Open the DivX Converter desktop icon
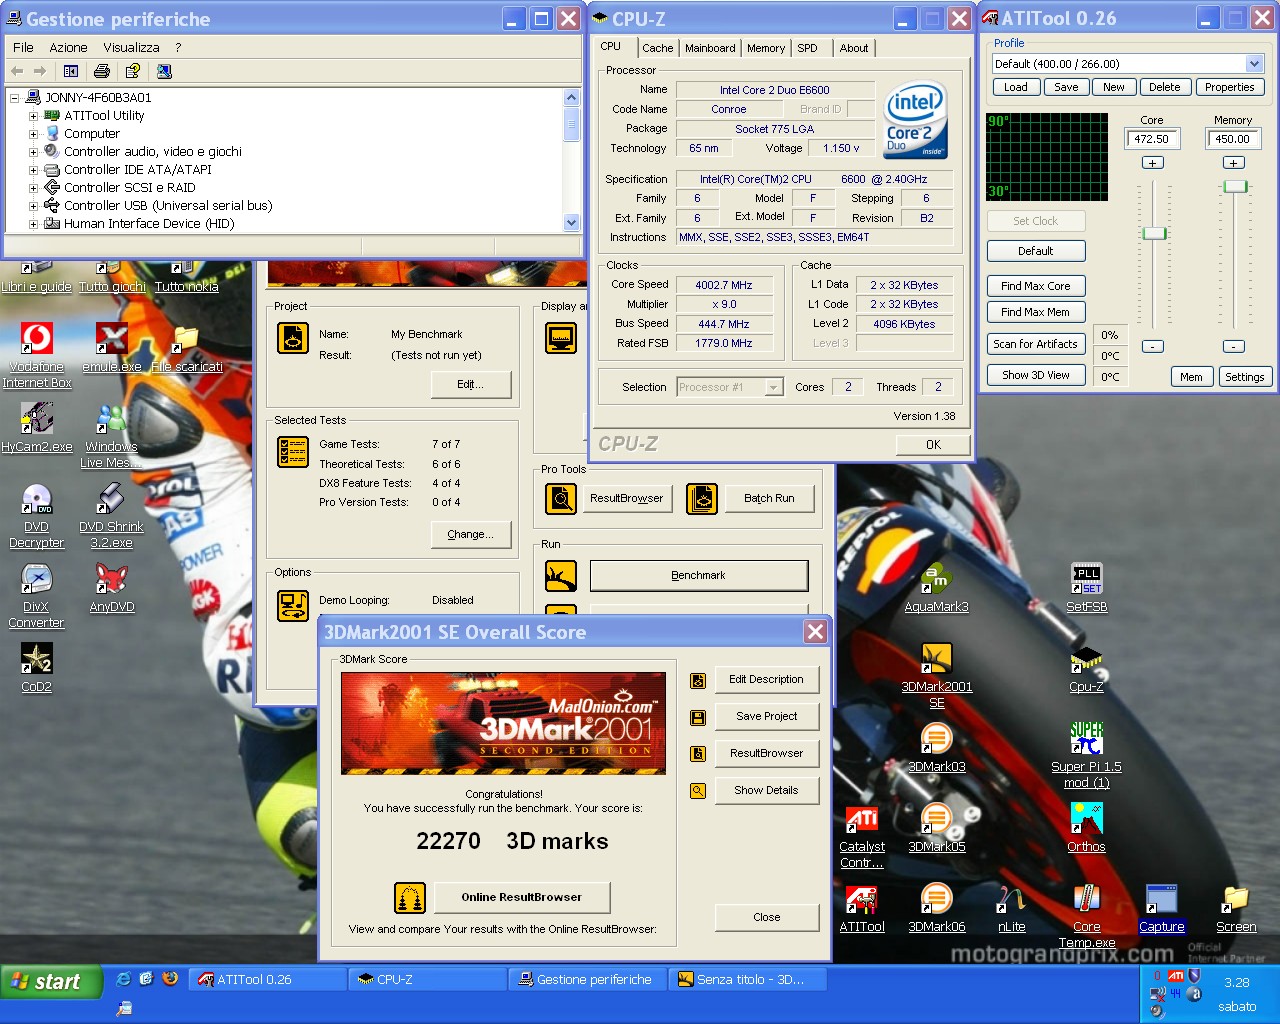Viewport: 1280px width, 1024px height. click(x=37, y=595)
